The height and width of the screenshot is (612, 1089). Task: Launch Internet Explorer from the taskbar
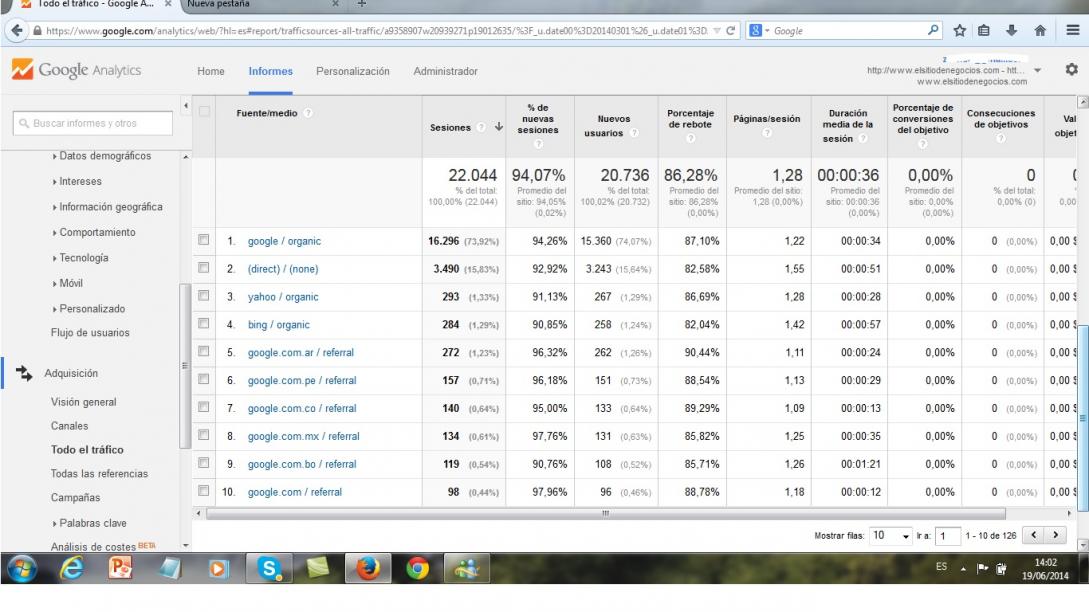click(72, 569)
